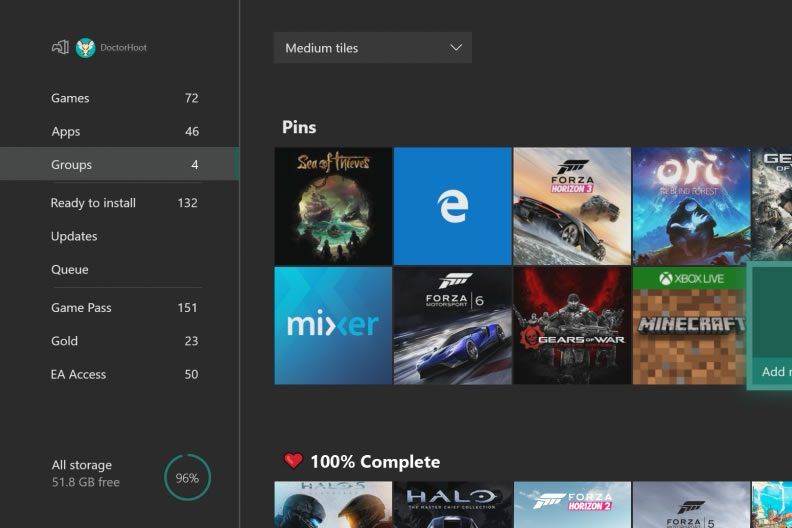
Task: Open the Forza Horizon 3 tile
Action: pyautogui.click(x=572, y=206)
